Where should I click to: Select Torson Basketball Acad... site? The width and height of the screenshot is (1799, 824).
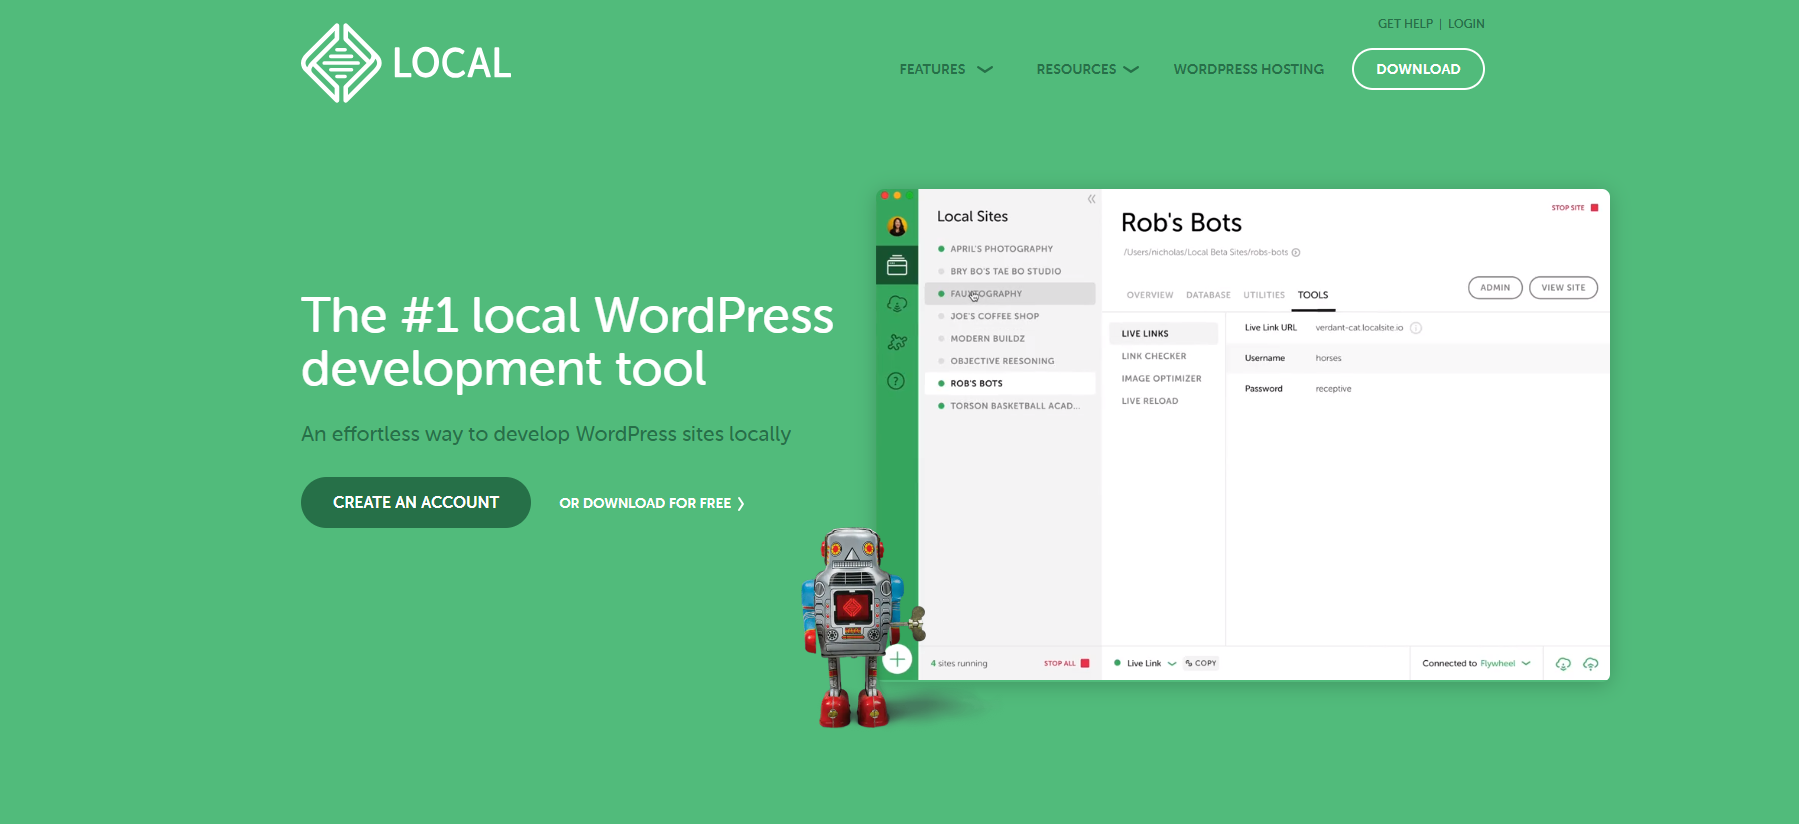pos(1010,406)
